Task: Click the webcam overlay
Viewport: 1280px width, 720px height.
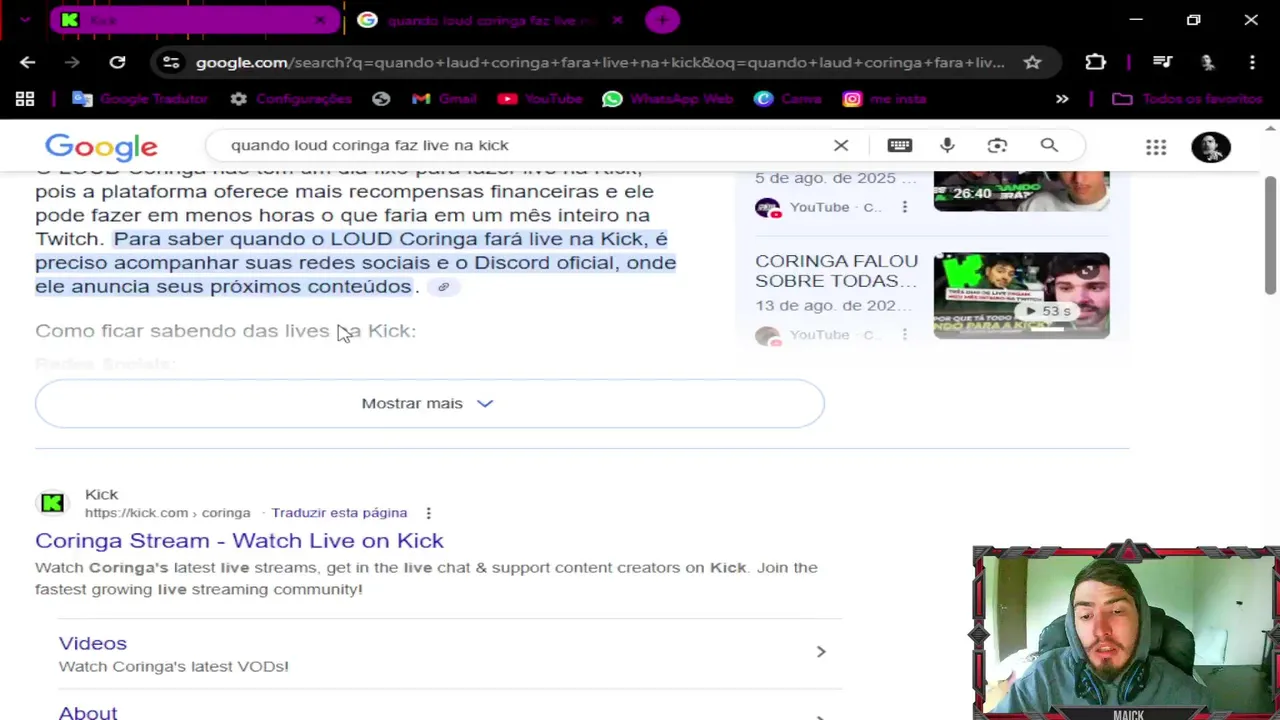Action: click(1126, 632)
